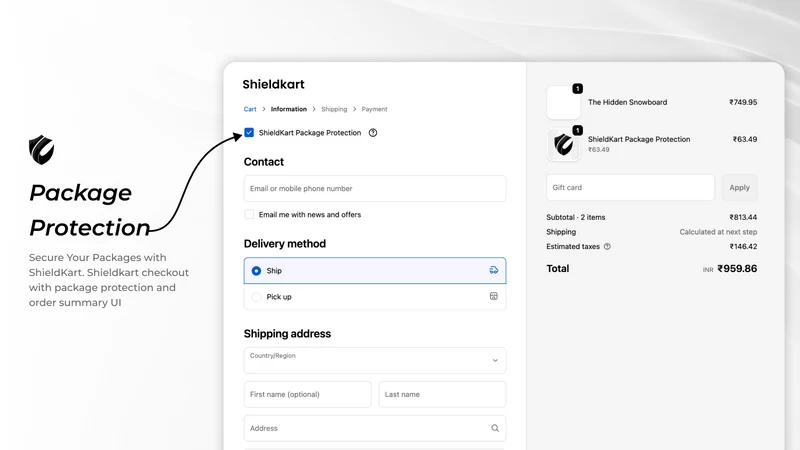800x450 pixels.
Task: Click ShieldKart Package Protection product thumbnail
Action: (x=563, y=144)
